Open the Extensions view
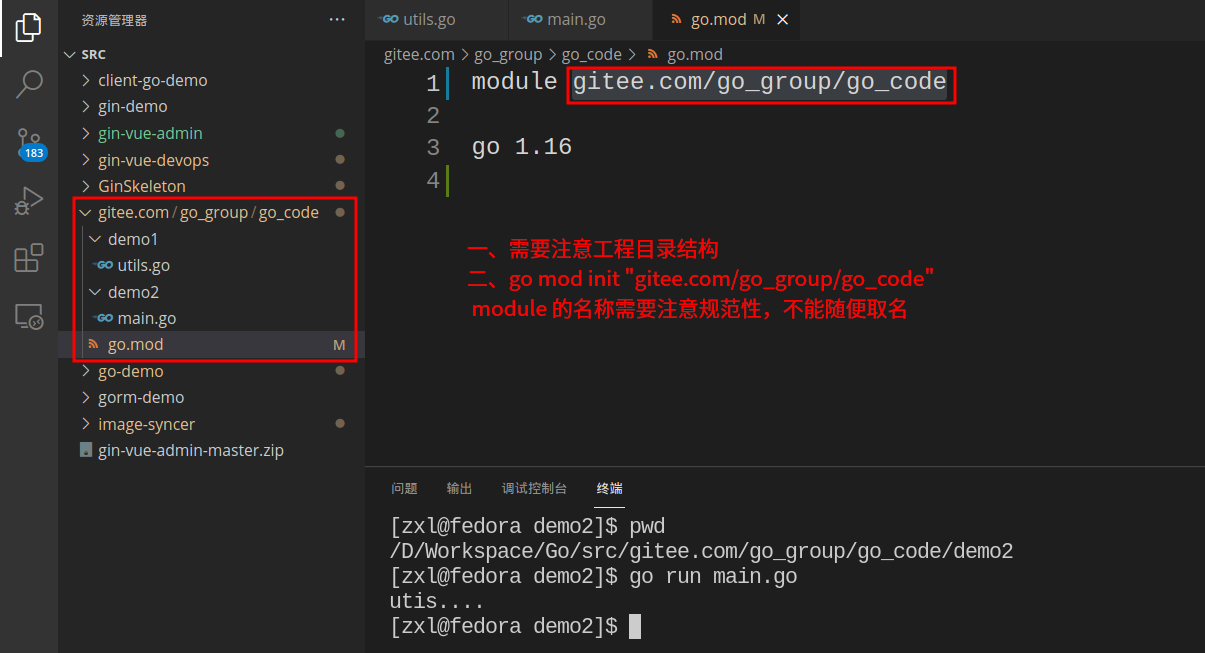 (27, 258)
